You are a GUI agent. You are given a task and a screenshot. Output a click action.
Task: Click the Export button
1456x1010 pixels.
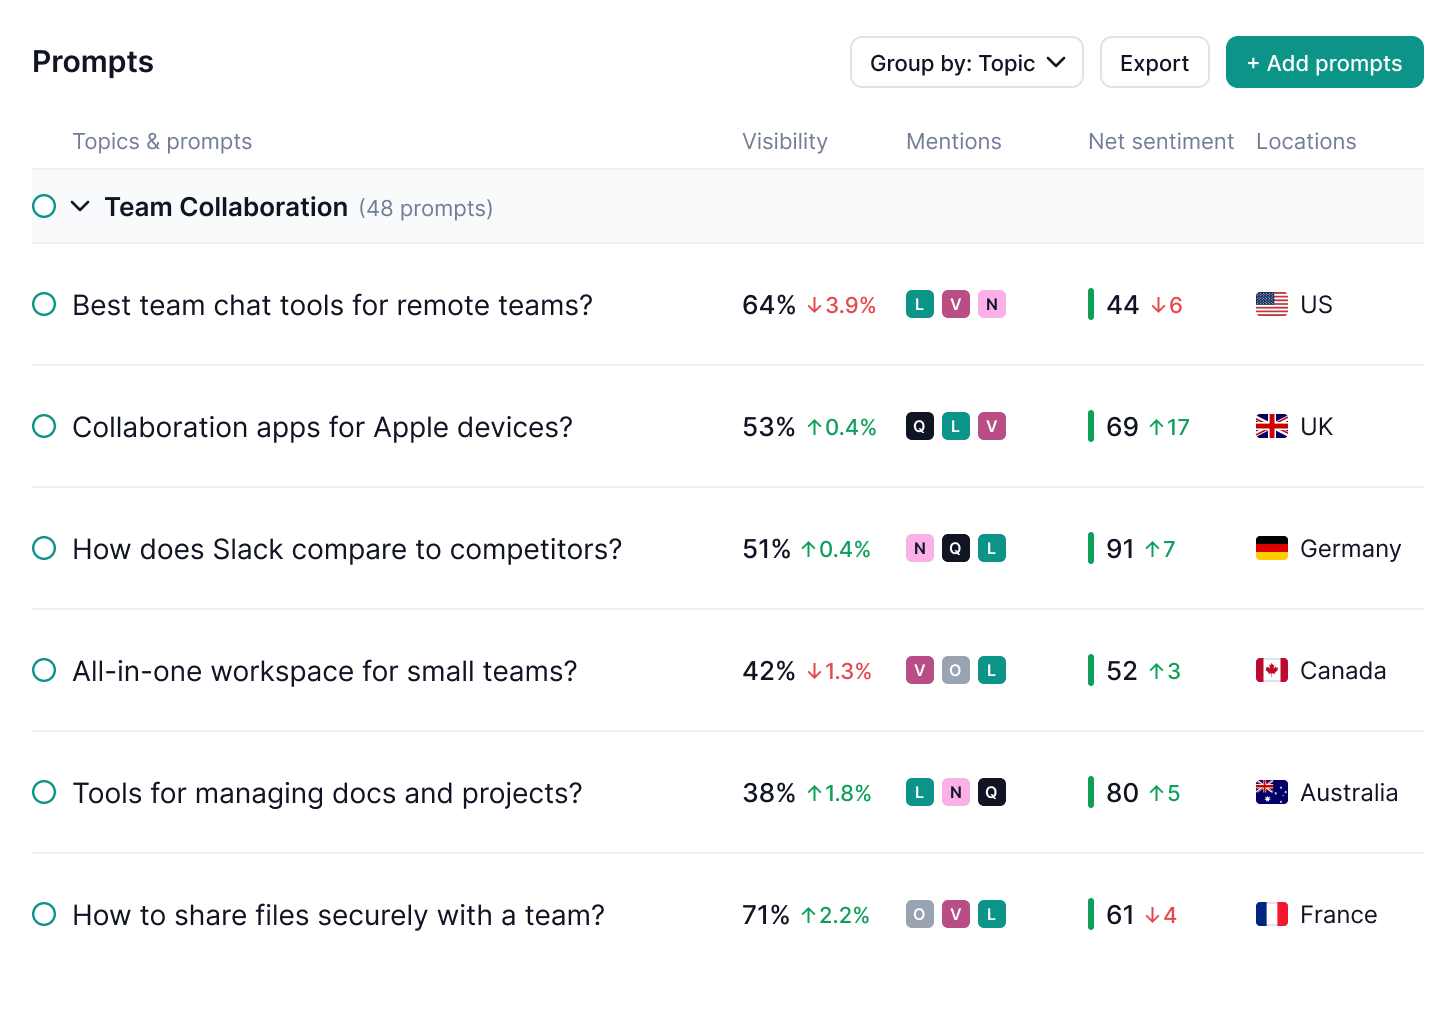click(1155, 62)
